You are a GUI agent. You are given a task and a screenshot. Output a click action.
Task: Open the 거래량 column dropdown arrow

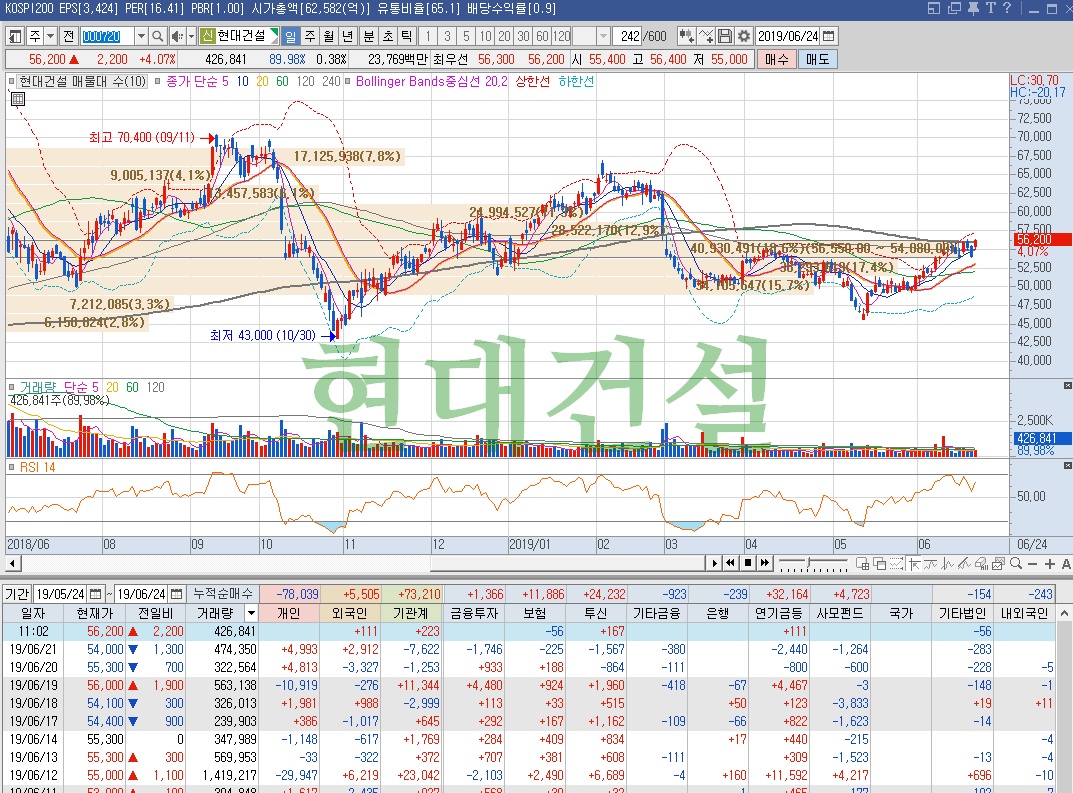point(251,613)
